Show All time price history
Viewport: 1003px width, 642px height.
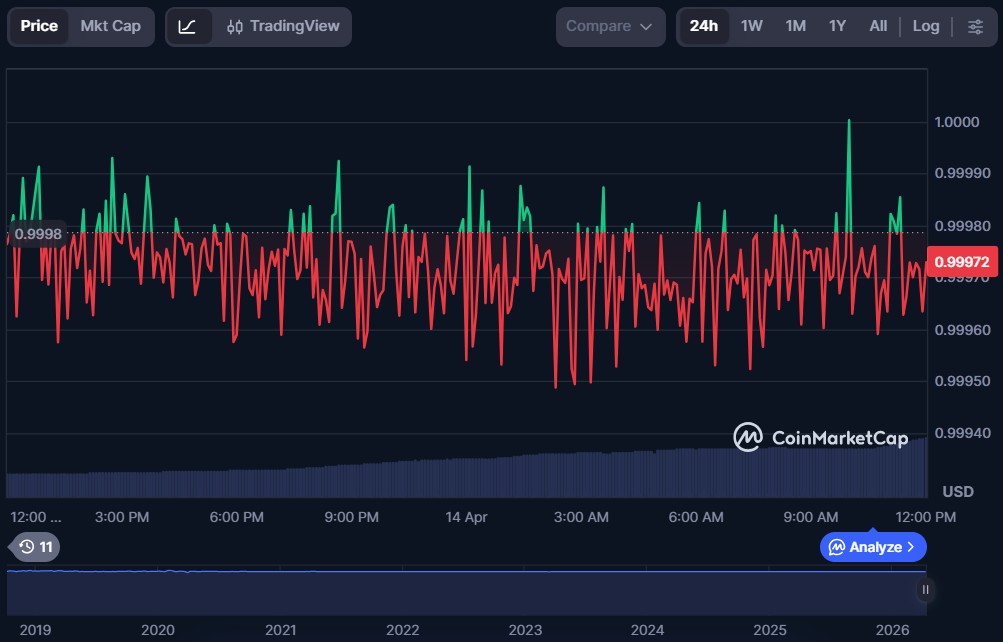tap(878, 27)
